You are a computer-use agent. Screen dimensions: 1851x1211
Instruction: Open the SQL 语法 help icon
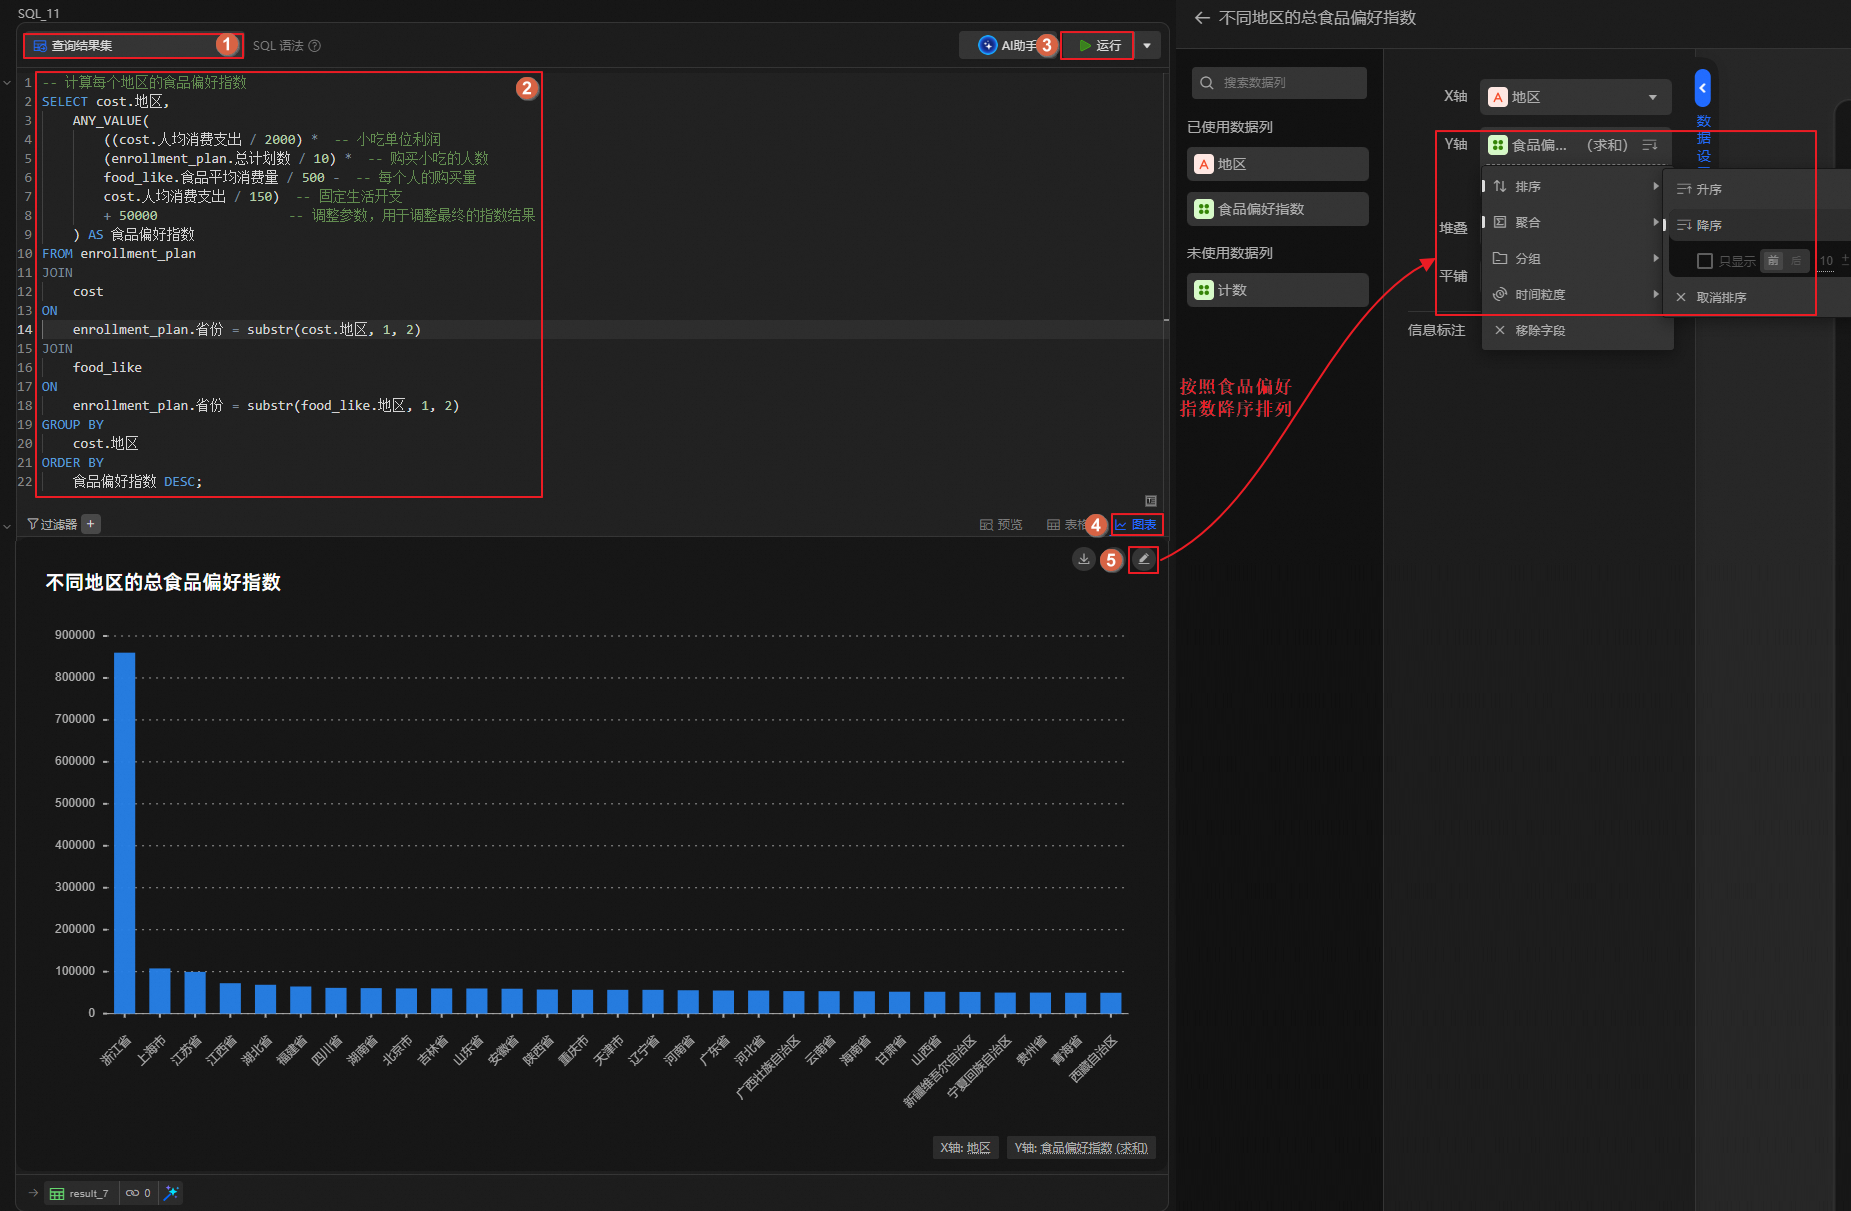pyautogui.click(x=315, y=46)
